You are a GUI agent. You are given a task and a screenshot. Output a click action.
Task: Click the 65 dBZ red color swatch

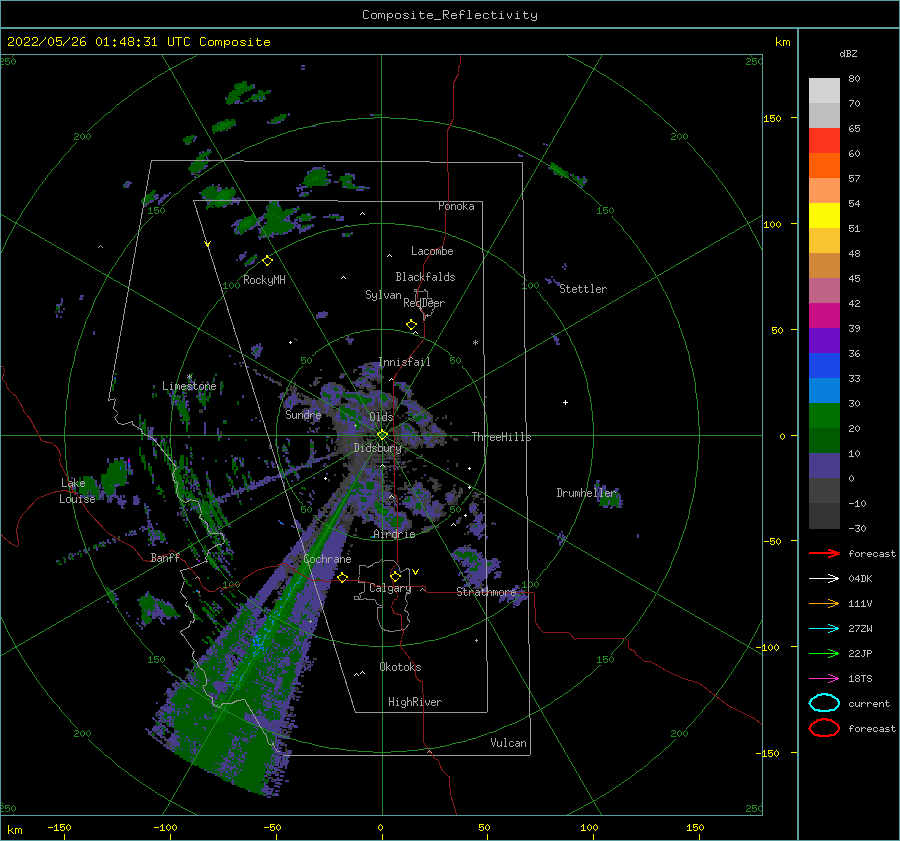tap(824, 140)
